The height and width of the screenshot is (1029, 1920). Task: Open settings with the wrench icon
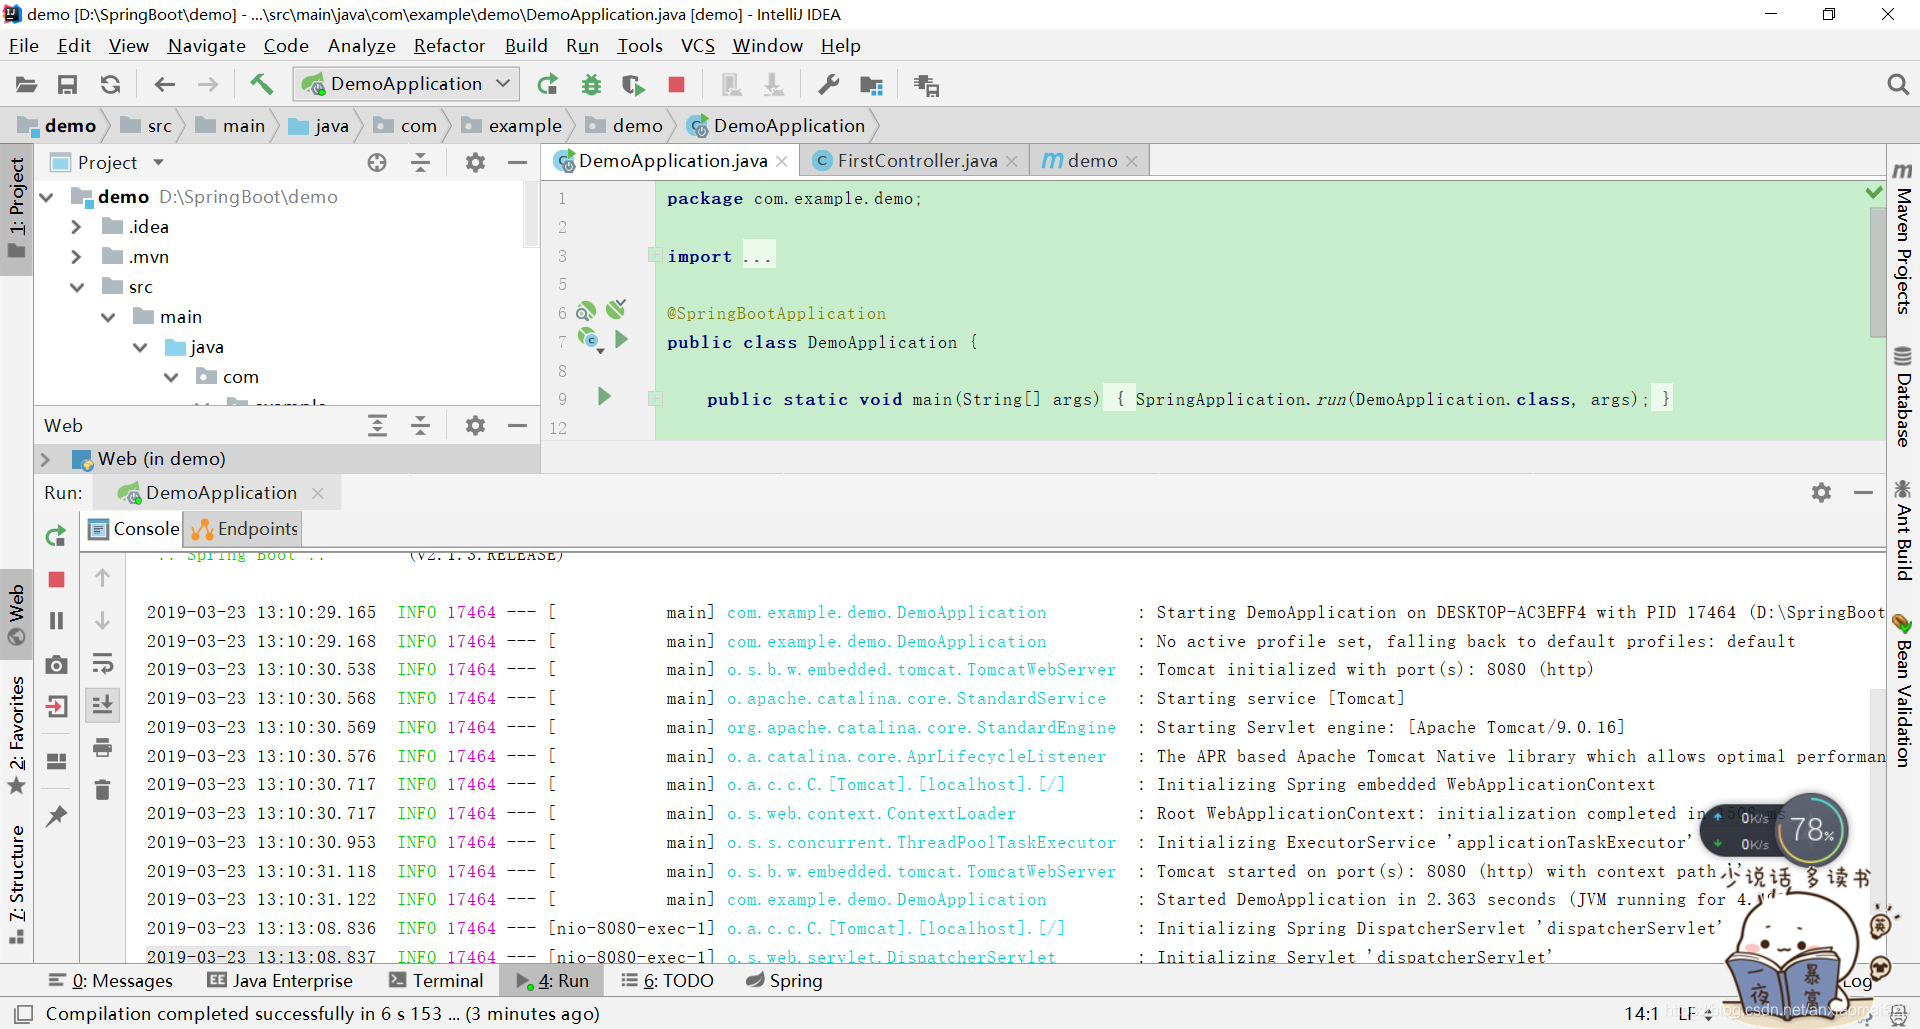tap(828, 85)
